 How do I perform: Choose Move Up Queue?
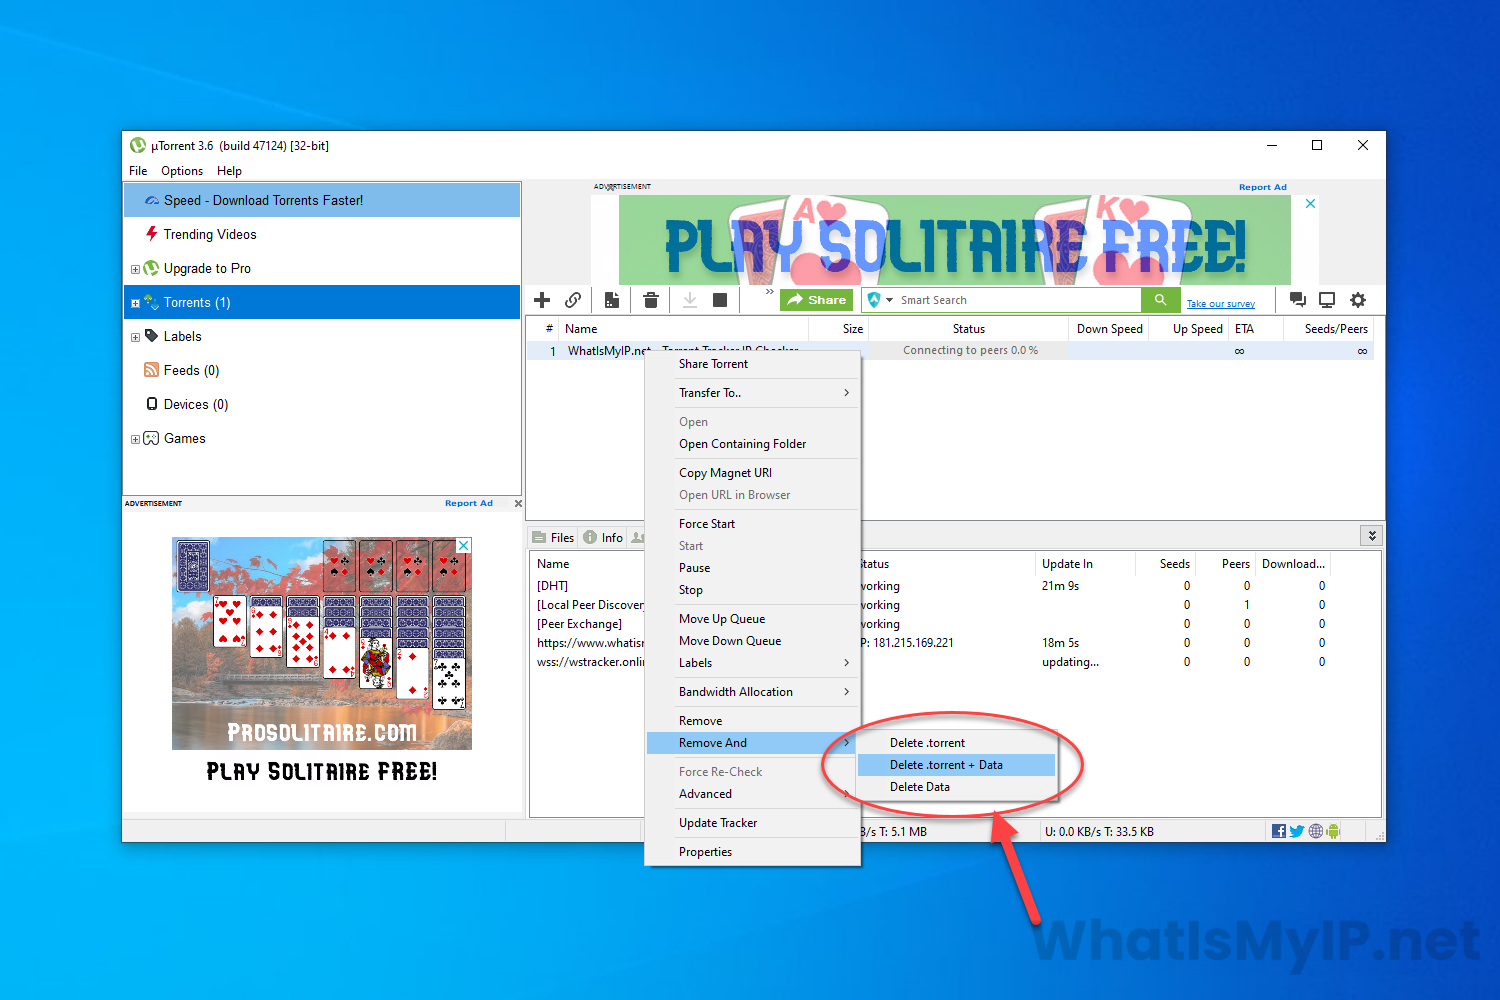(x=753, y=619)
